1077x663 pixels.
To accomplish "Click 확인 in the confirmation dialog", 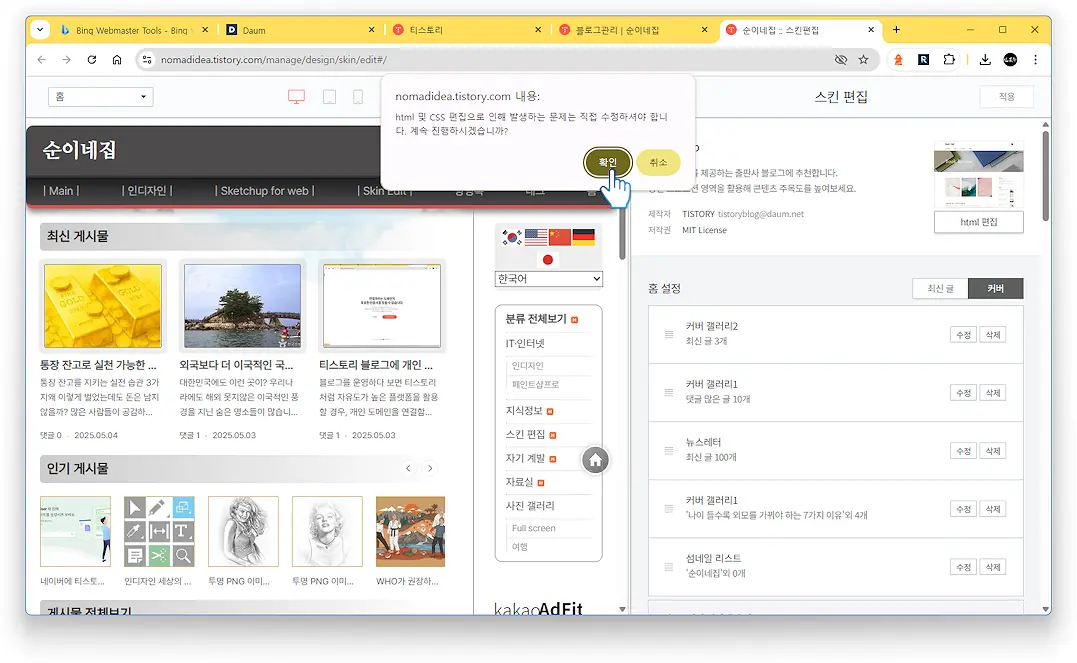I will (x=606, y=162).
